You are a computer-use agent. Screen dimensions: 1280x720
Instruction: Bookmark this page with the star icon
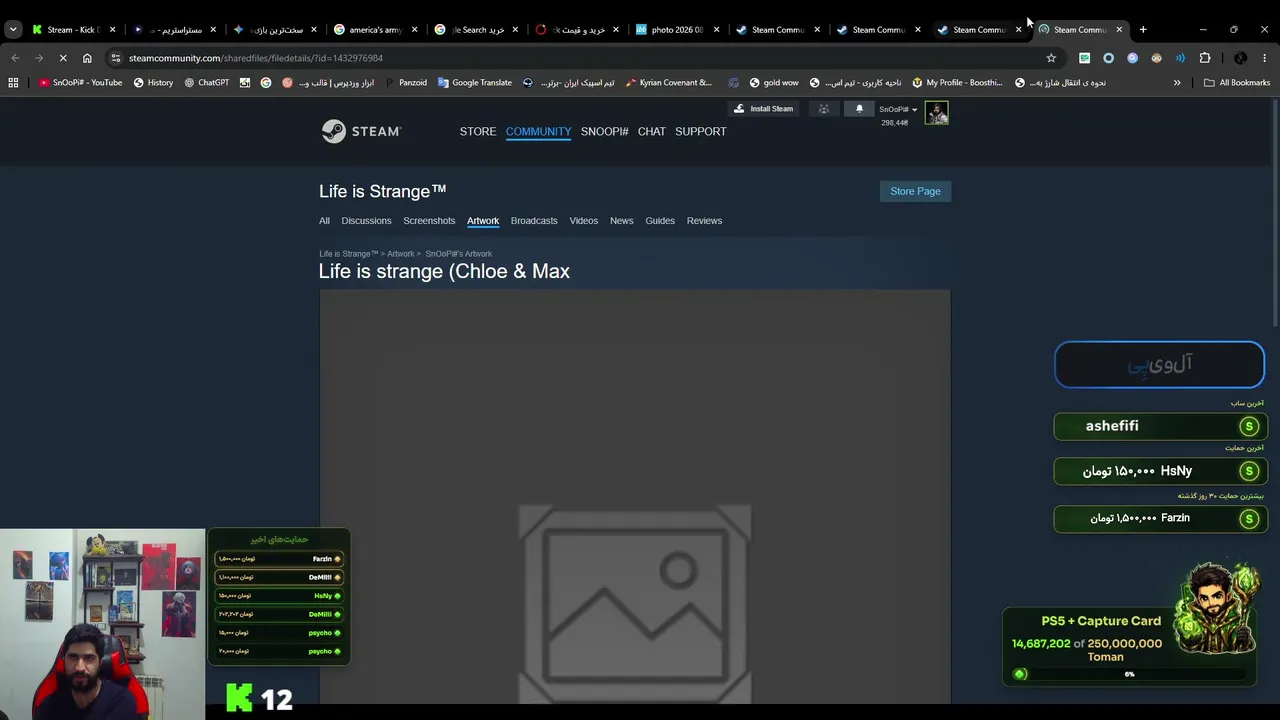[x=1051, y=58]
